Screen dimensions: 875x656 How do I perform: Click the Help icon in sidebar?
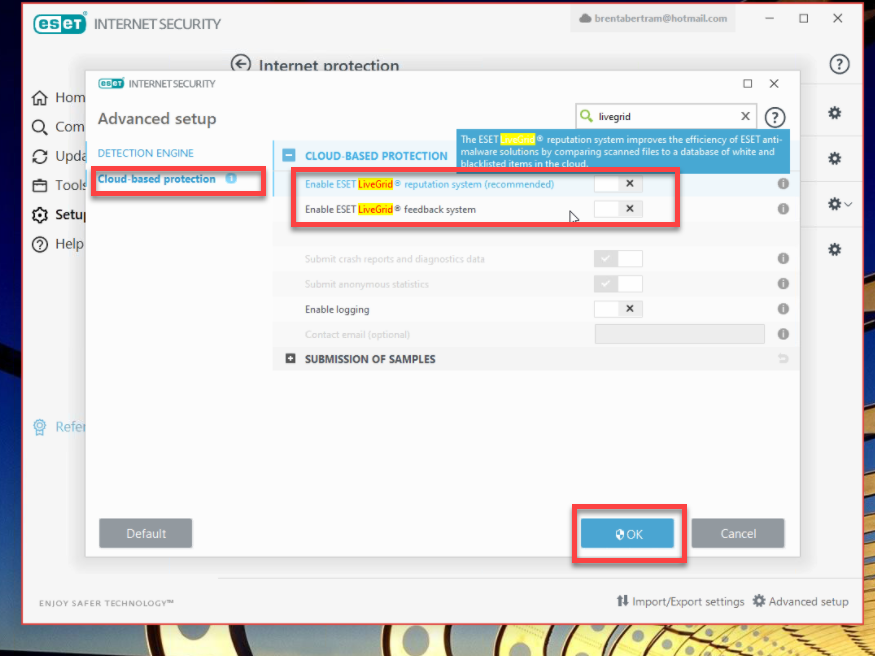[40, 244]
